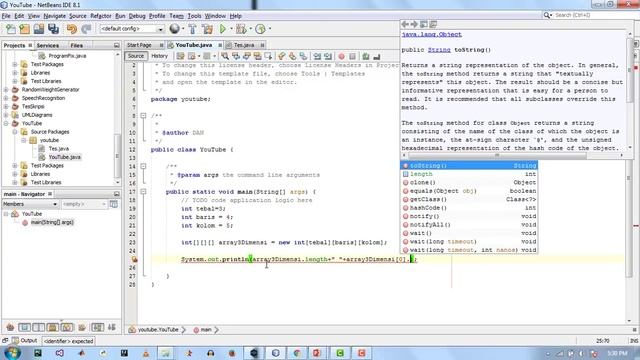Screen dimensions: 640x360
Task: Select main(String[] args) in Navigator
Action: (52, 222)
